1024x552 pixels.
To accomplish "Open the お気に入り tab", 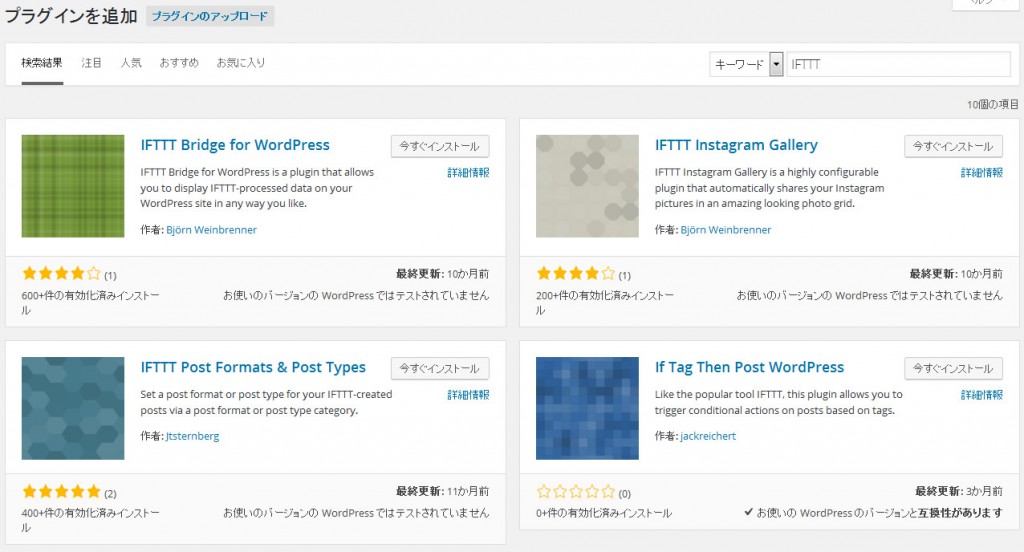I will tap(240, 63).
